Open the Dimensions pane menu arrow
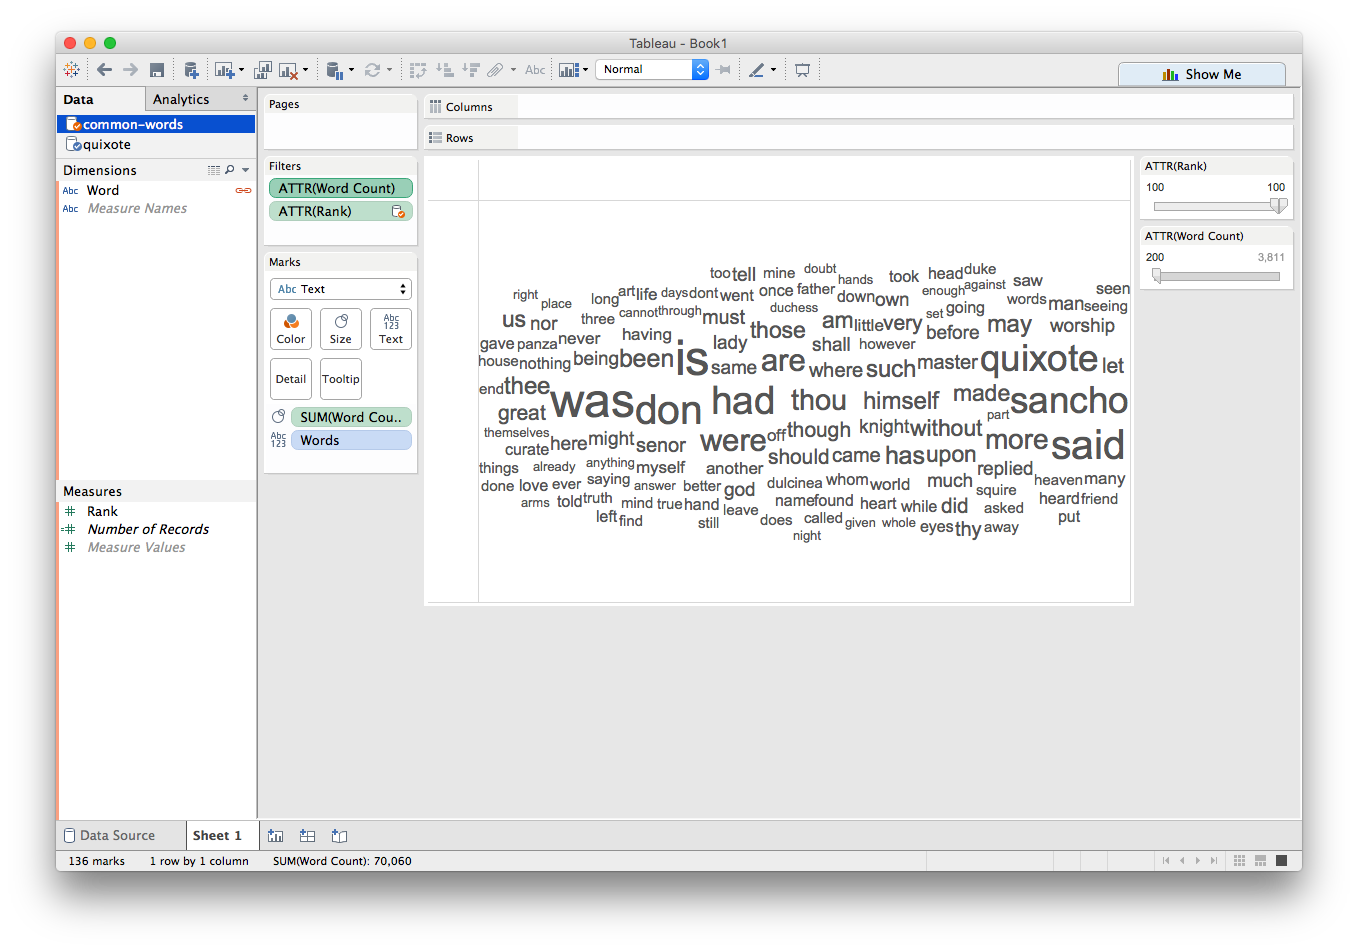 pos(246,170)
